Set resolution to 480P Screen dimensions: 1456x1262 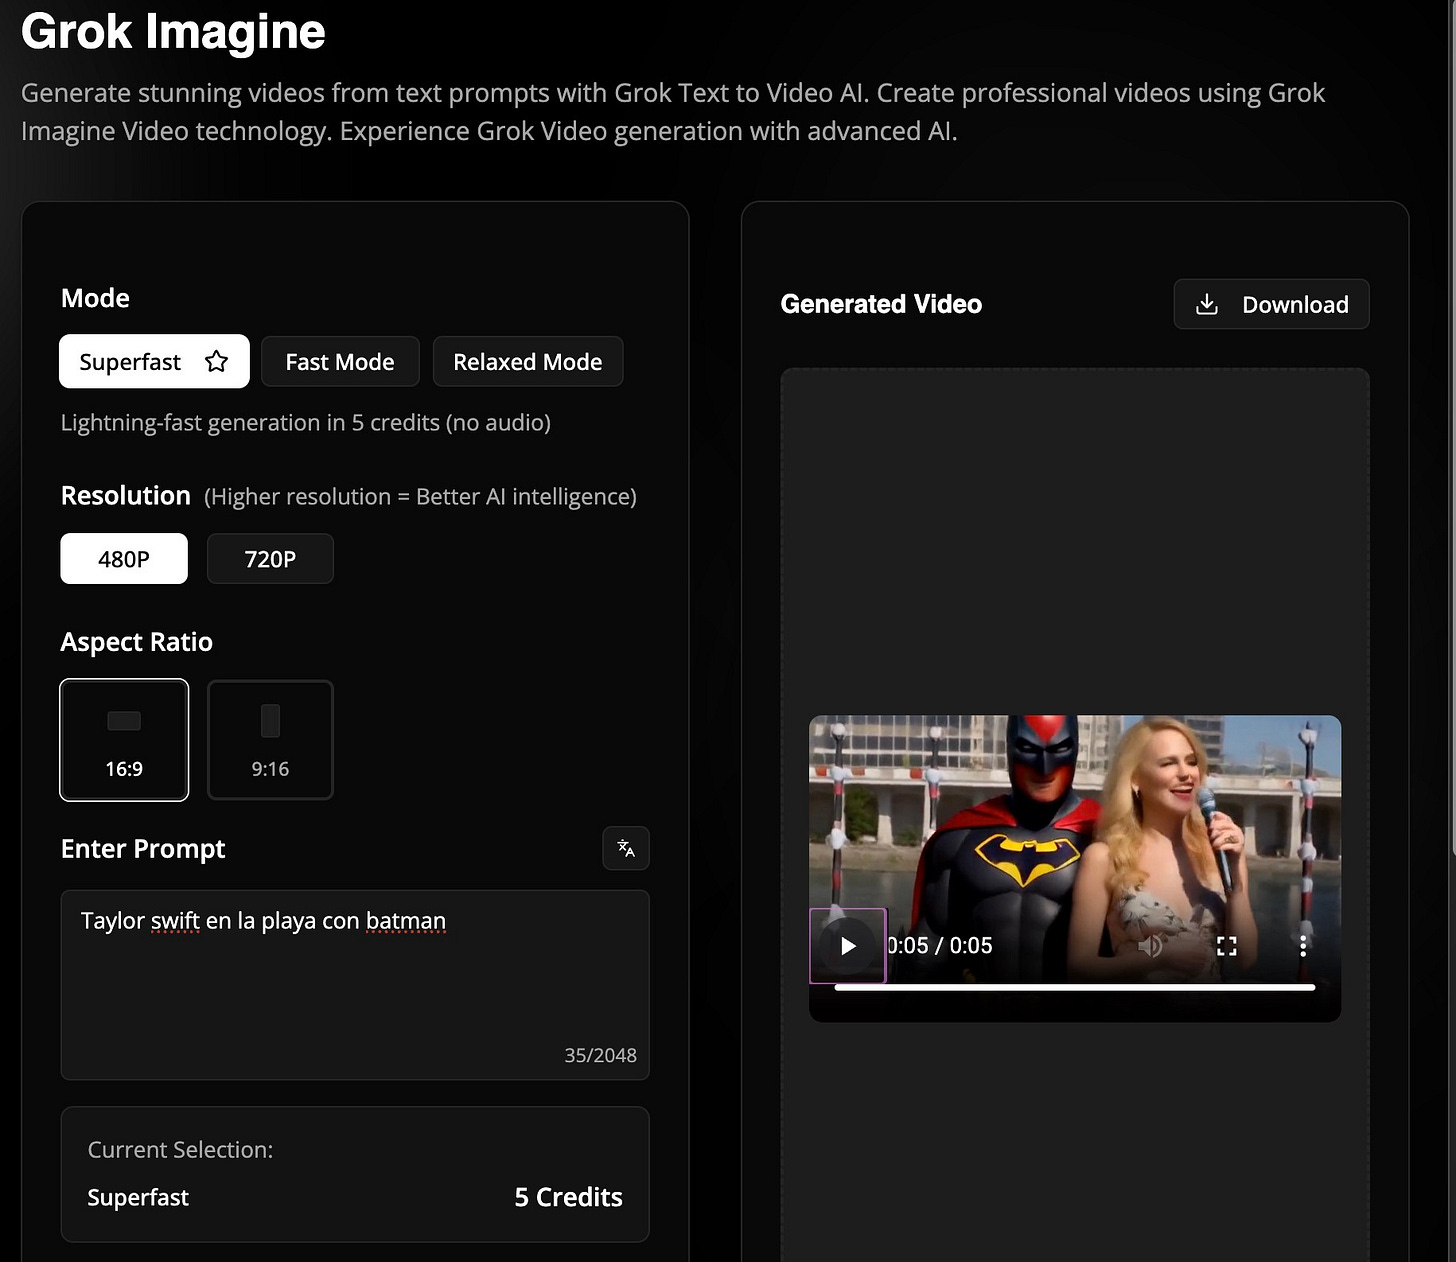pos(124,558)
